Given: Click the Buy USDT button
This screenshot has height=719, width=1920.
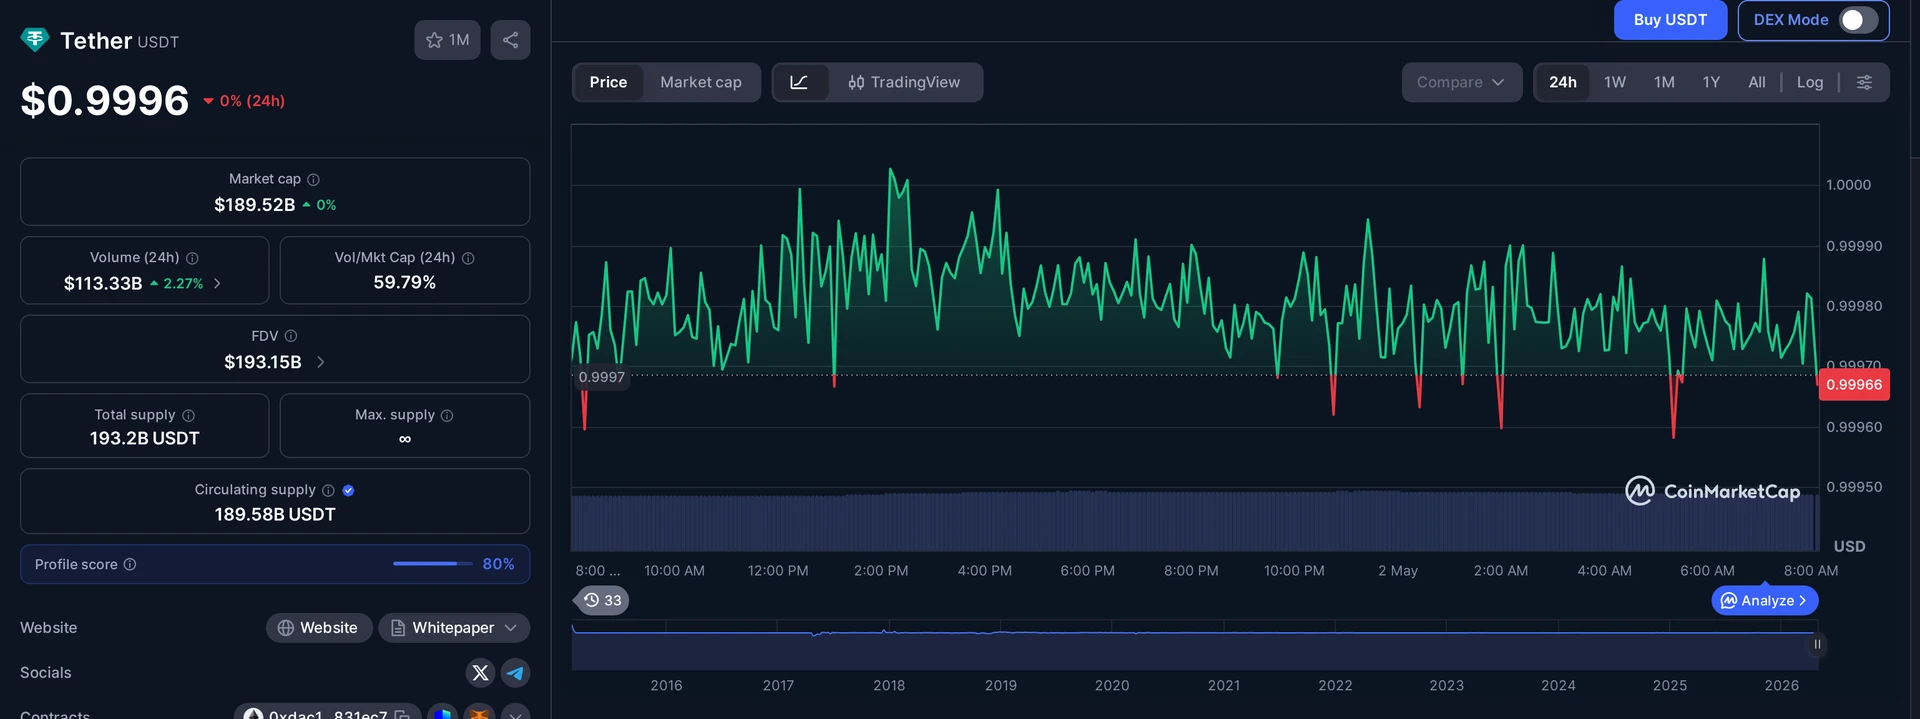Looking at the screenshot, I should 1670,20.
